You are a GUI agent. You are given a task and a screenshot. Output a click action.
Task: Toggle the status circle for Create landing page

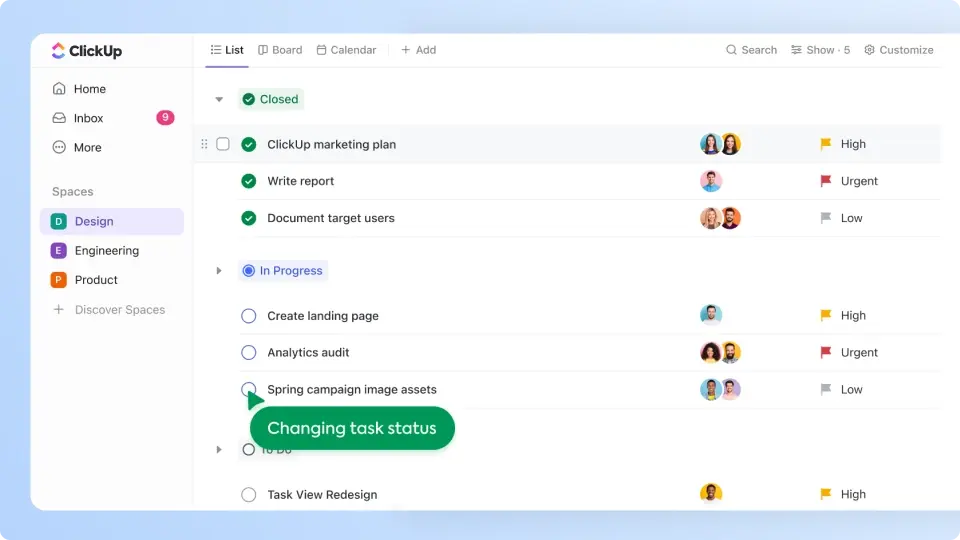pyautogui.click(x=249, y=316)
